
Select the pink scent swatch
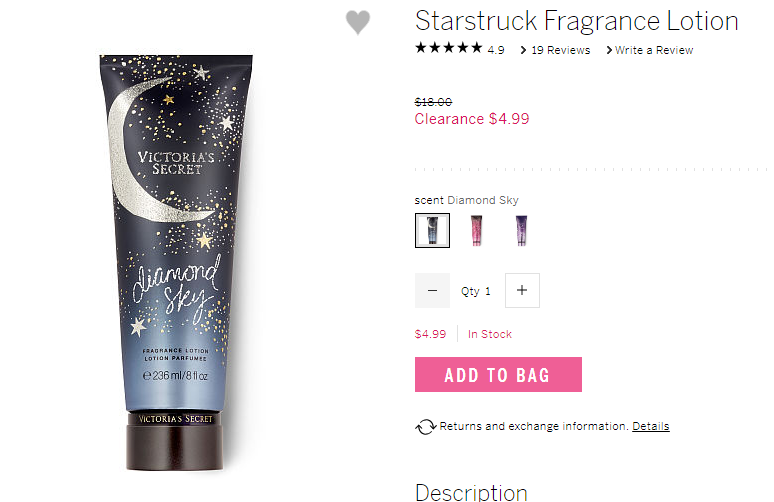click(476, 231)
